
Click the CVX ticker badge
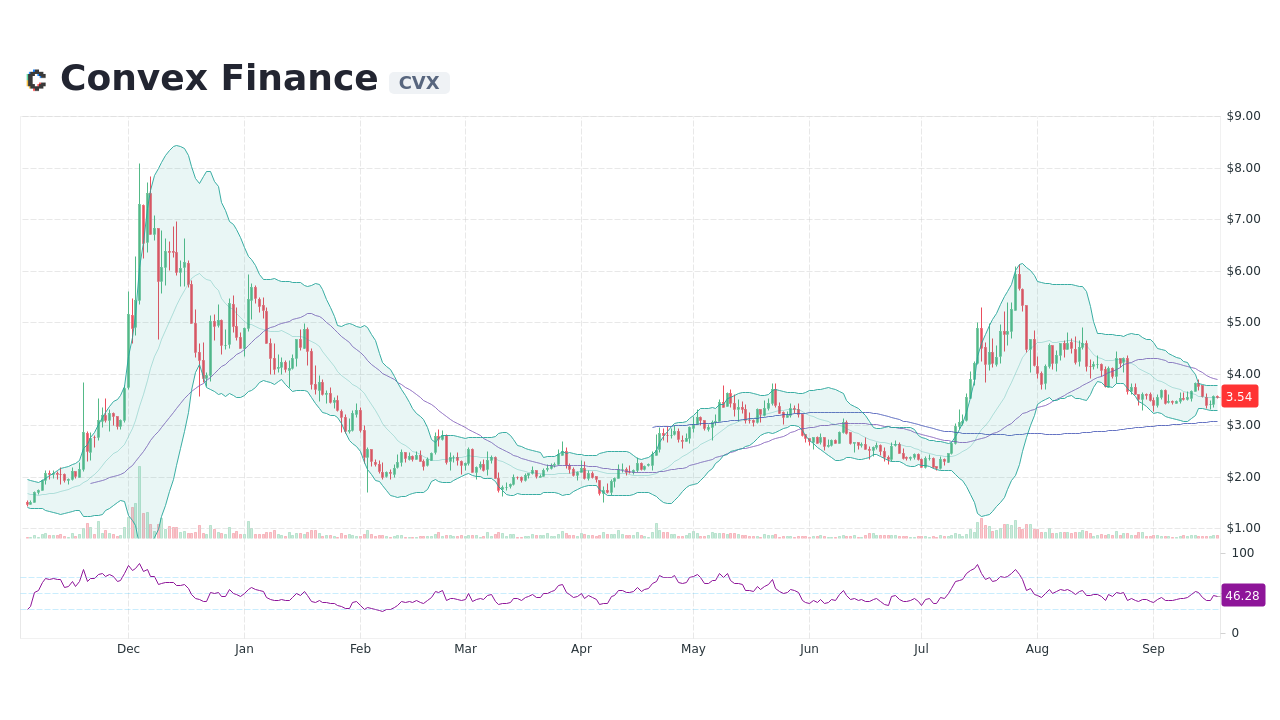[x=418, y=83]
